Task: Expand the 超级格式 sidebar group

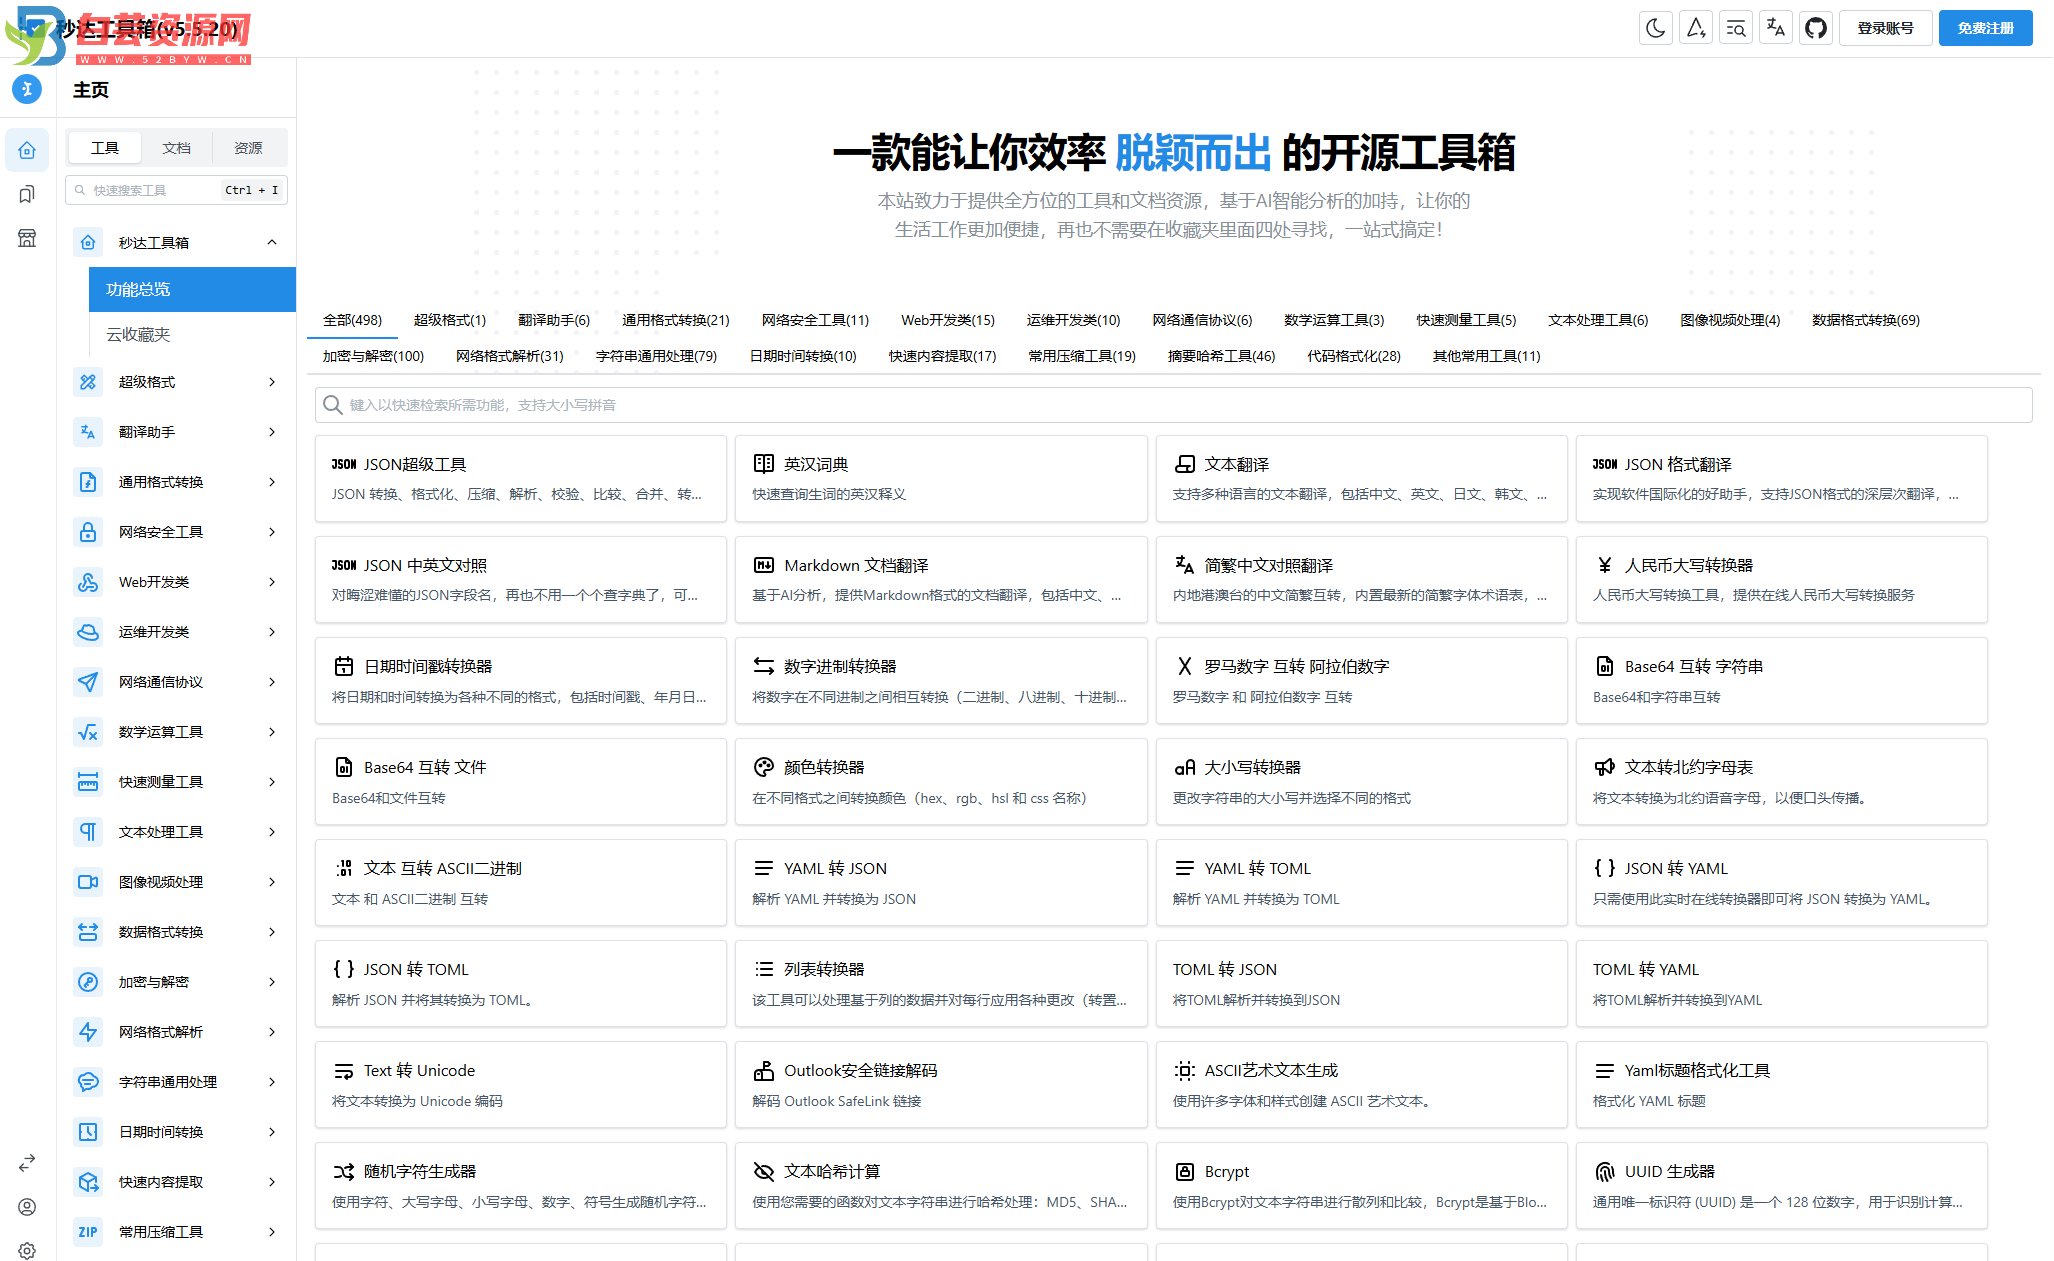Action: coord(176,382)
